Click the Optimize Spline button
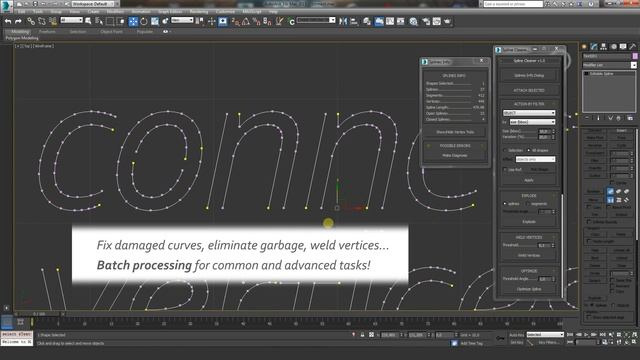640x360 pixels. 529,289
